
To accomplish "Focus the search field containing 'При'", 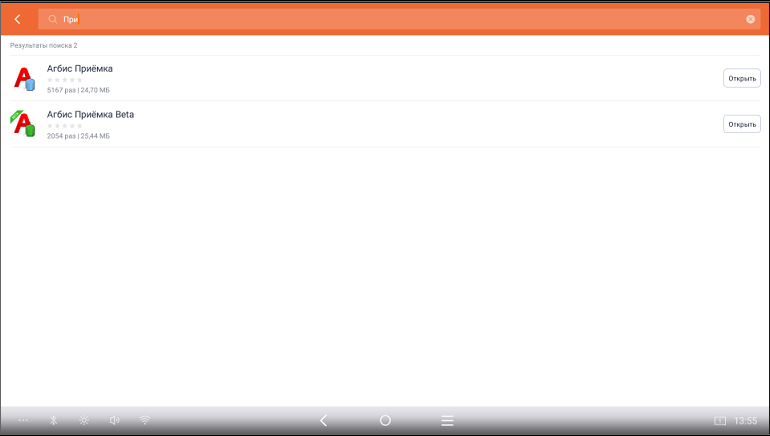I will tap(399, 19).
